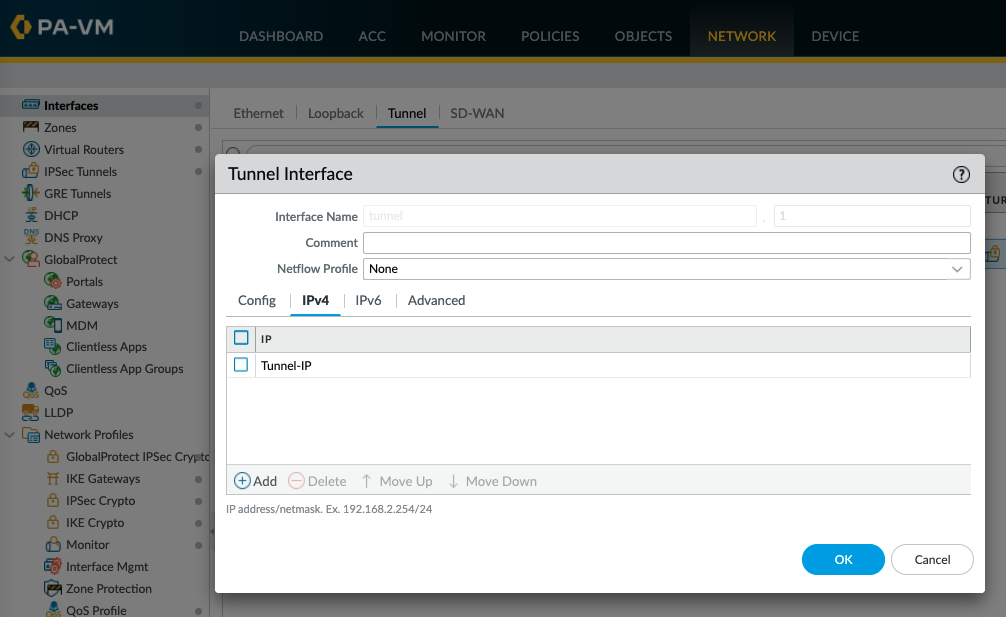Click the Interface Mgmt icon
The height and width of the screenshot is (617, 1006).
click(x=53, y=566)
